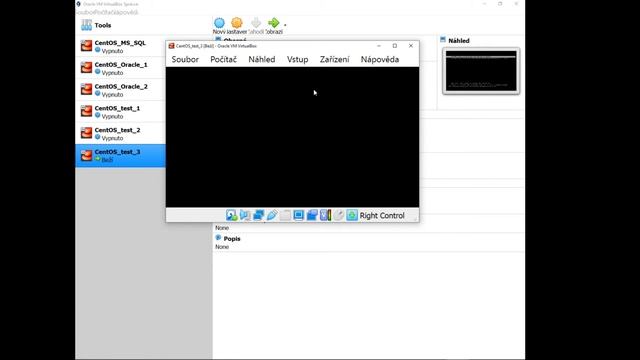The image size is (640, 360).
Task: Click the VM preview thumbnail in Náhled panel
Action: 481,71
